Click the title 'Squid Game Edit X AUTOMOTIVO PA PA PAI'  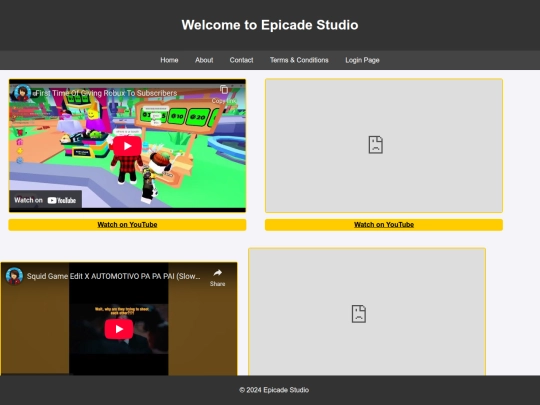[113, 276]
